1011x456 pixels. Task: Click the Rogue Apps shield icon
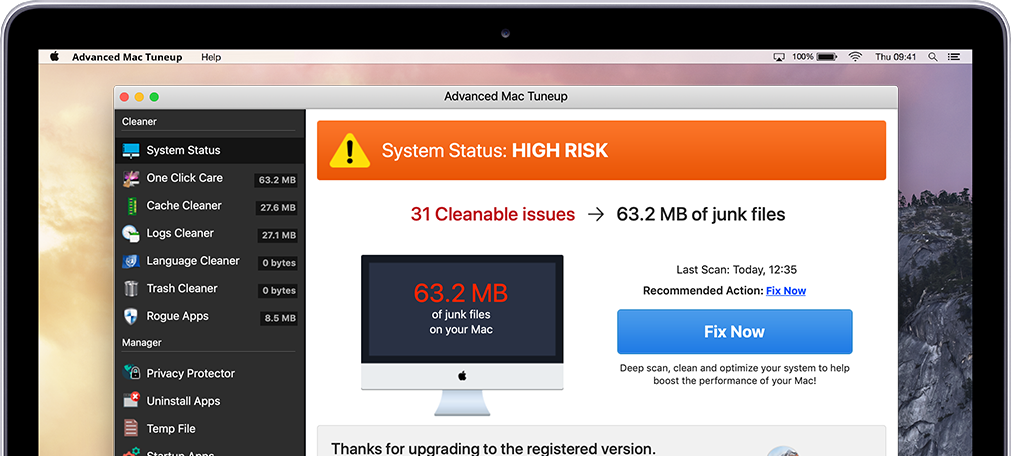pyautogui.click(x=131, y=317)
